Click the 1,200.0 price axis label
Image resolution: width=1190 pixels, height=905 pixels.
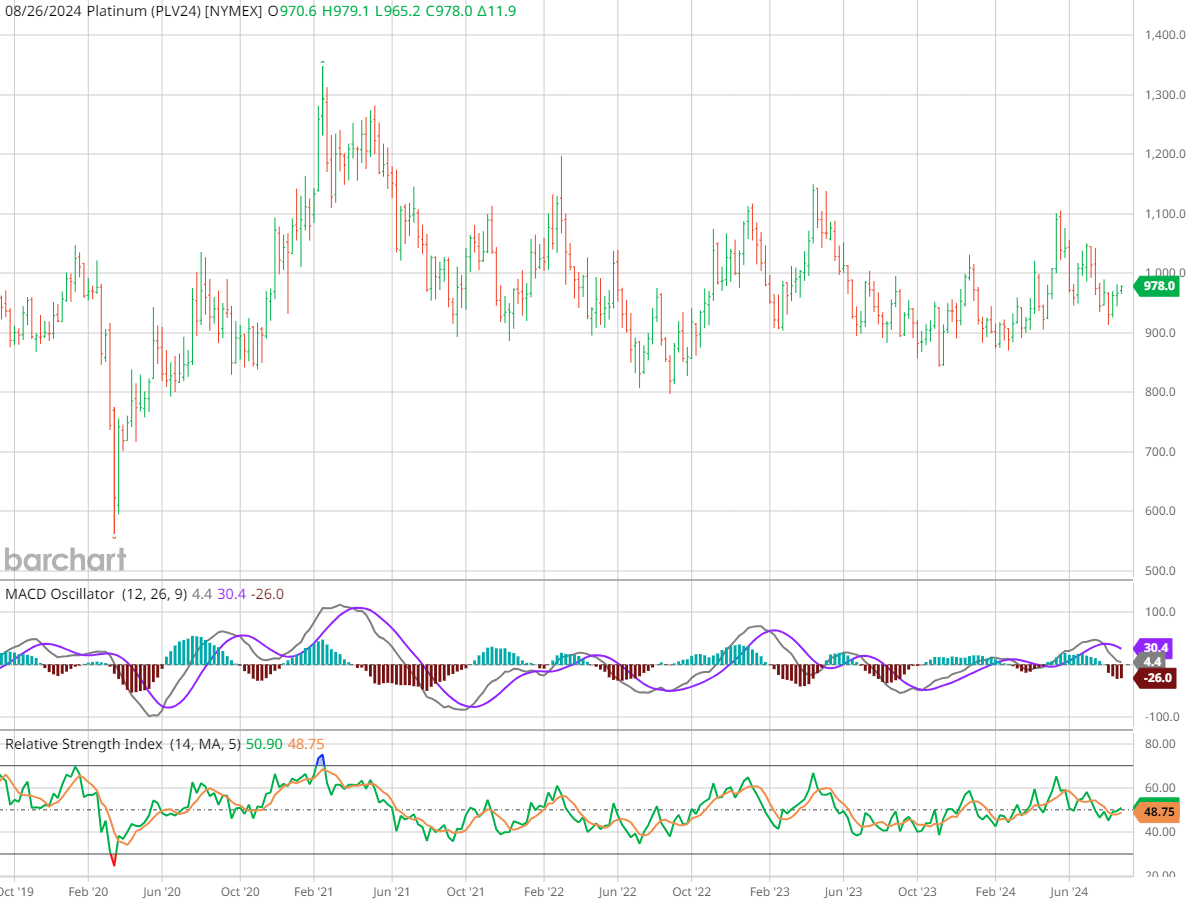(x=1165, y=154)
